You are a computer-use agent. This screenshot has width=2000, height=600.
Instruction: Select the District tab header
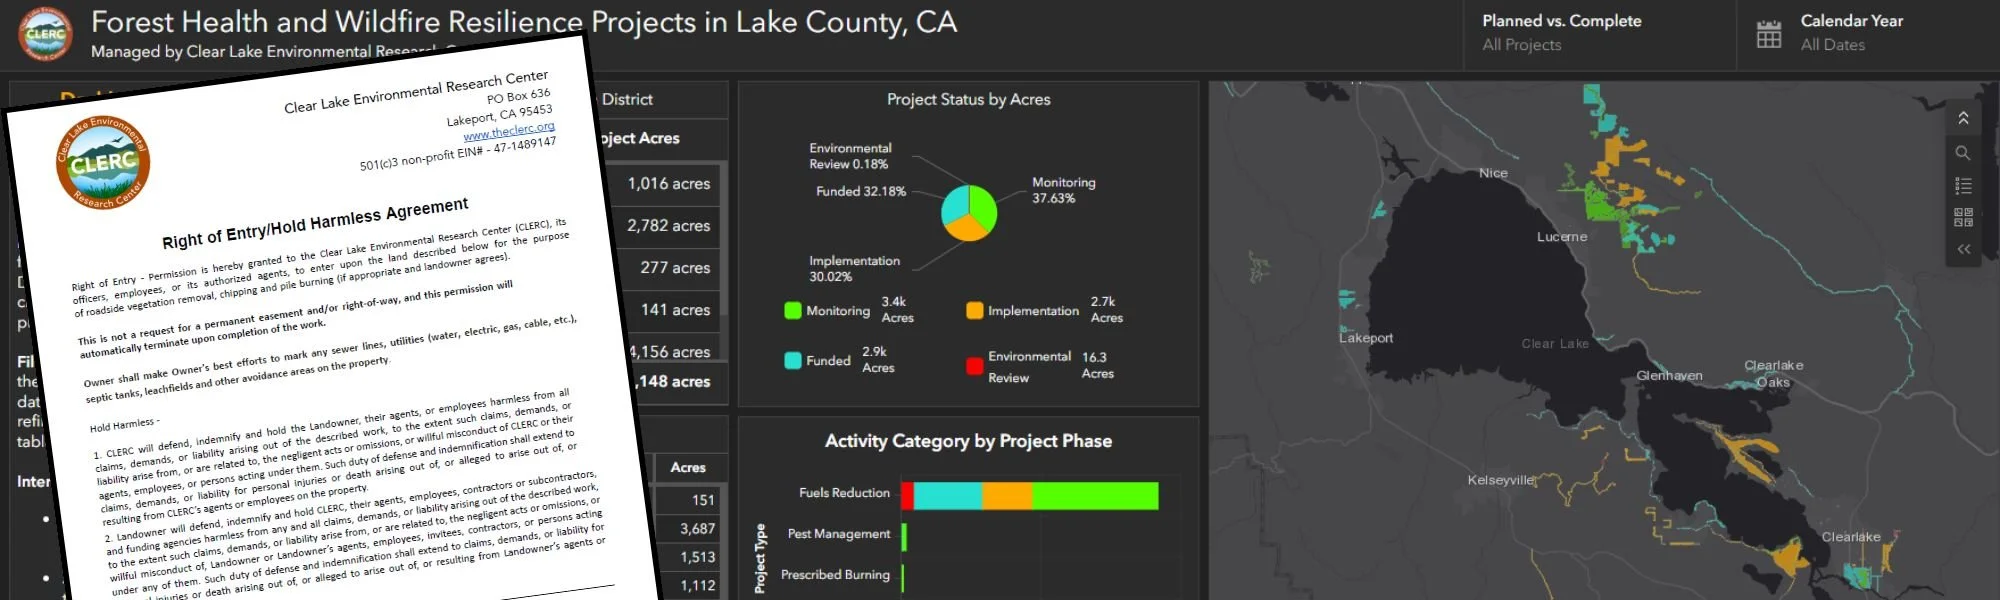tap(627, 99)
